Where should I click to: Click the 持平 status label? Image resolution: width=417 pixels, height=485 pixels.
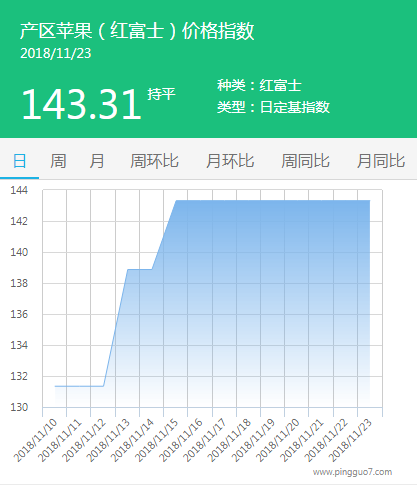[161, 94]
